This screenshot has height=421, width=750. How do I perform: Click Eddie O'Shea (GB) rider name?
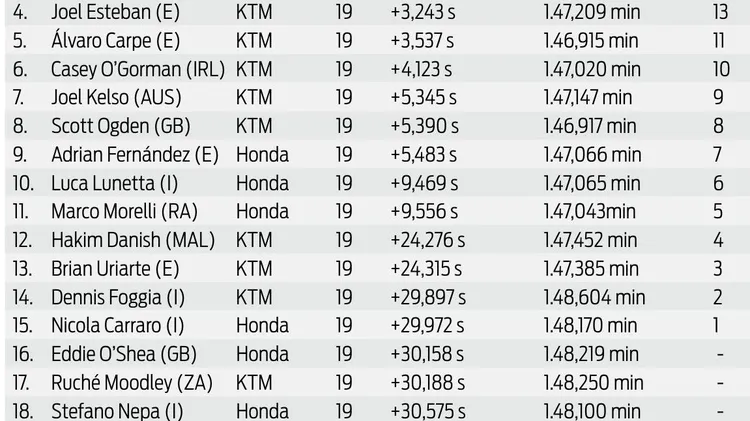pos(121,355)
